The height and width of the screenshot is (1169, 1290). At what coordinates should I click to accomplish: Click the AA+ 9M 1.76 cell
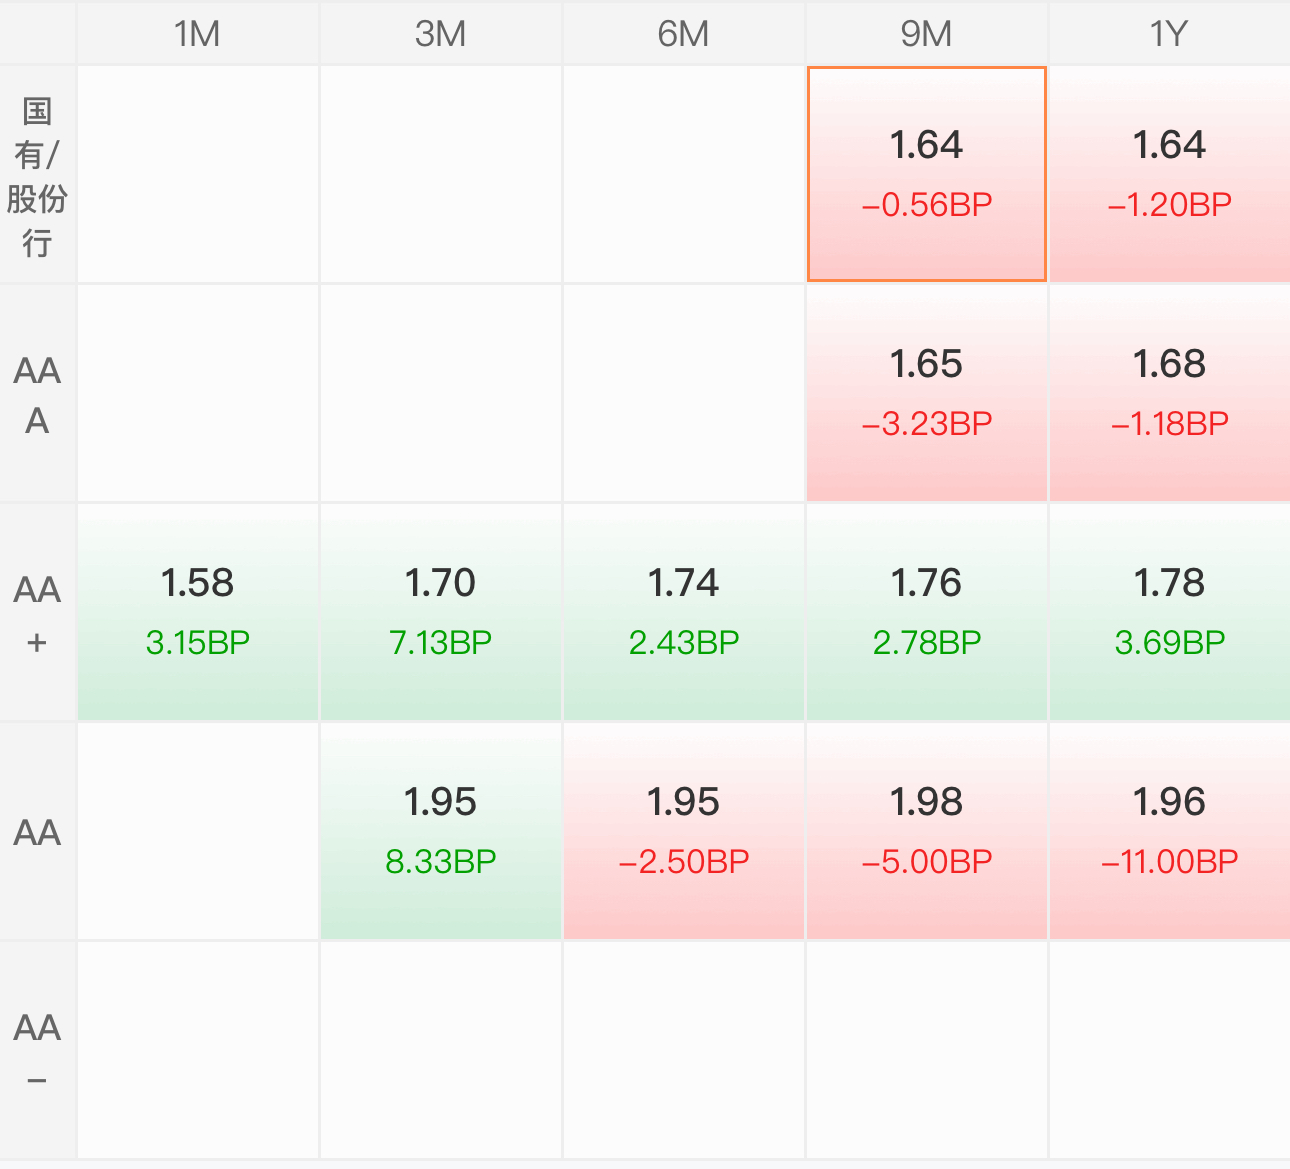coord(926,612)
